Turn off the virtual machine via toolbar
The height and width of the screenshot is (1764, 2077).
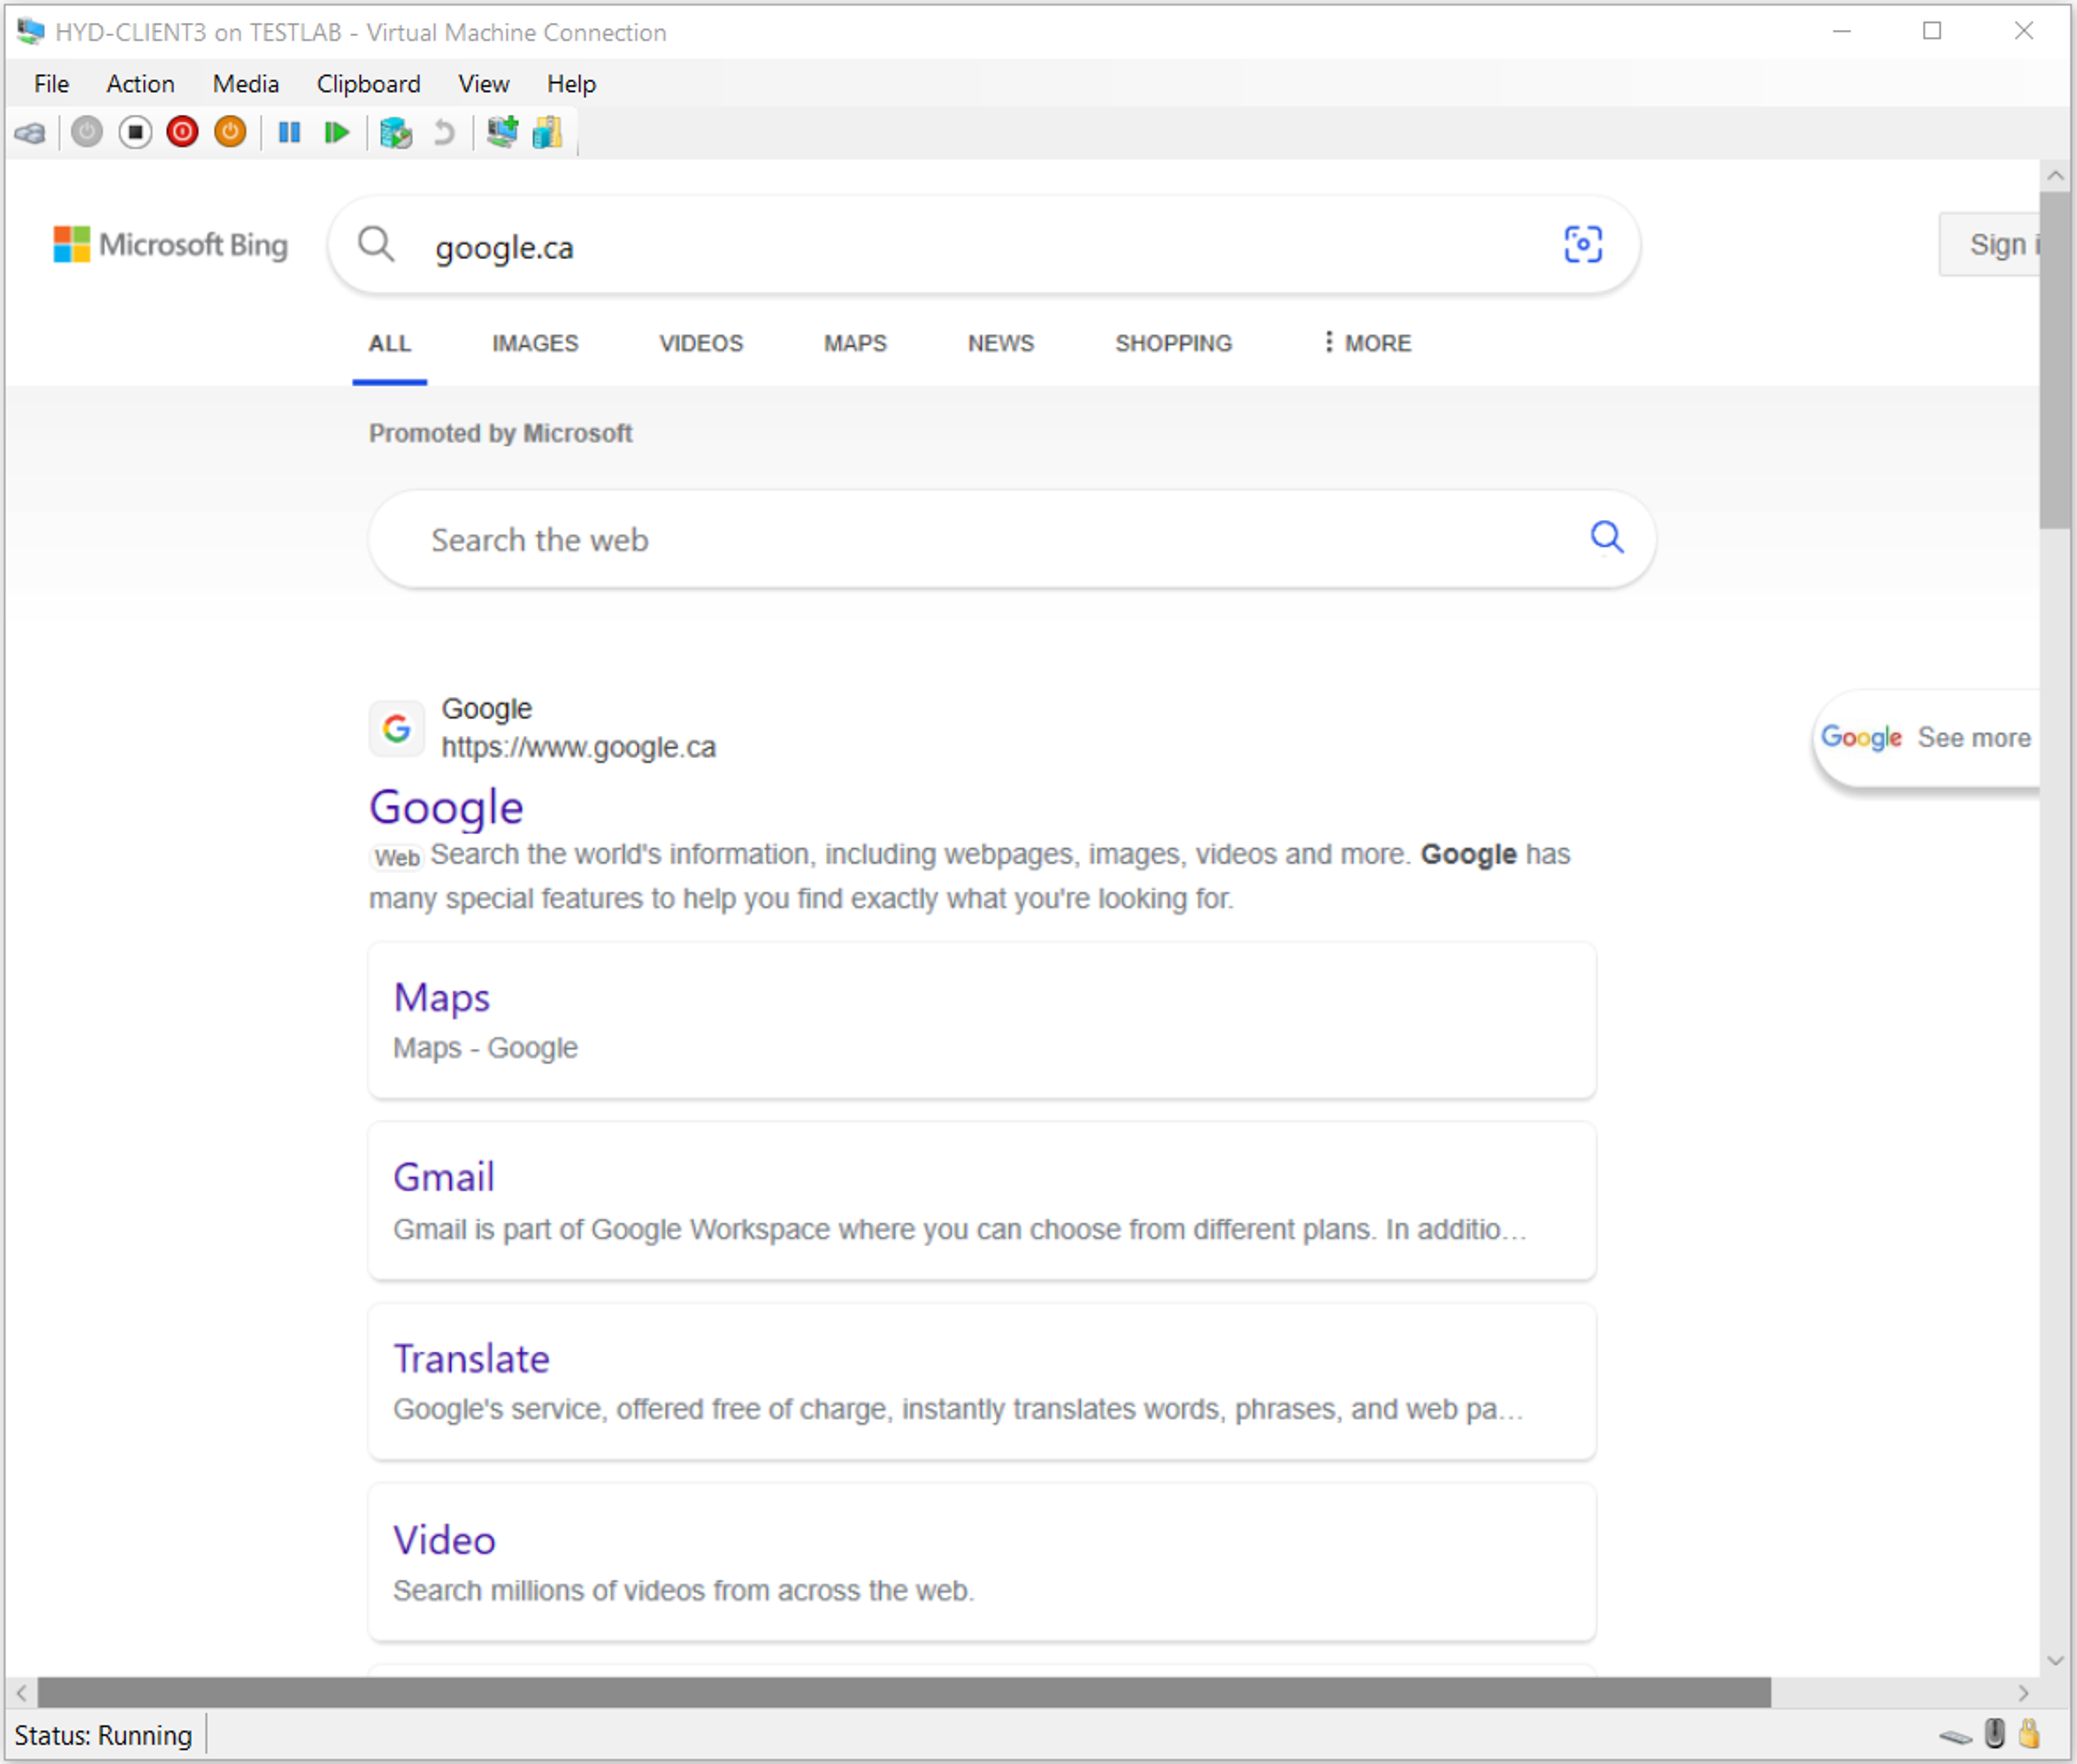pyautogui.click(x=135, y=132)
